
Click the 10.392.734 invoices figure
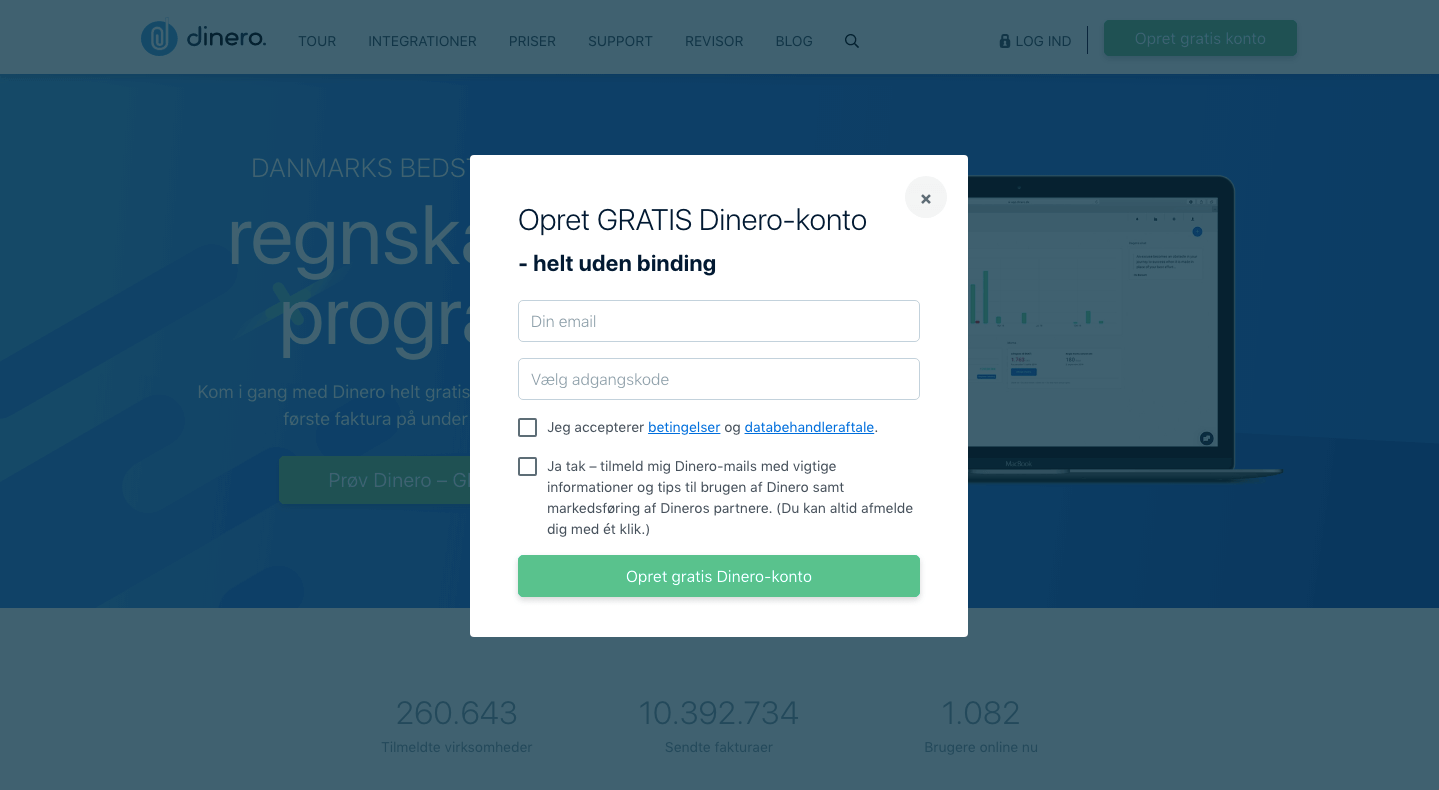[719, 713]
